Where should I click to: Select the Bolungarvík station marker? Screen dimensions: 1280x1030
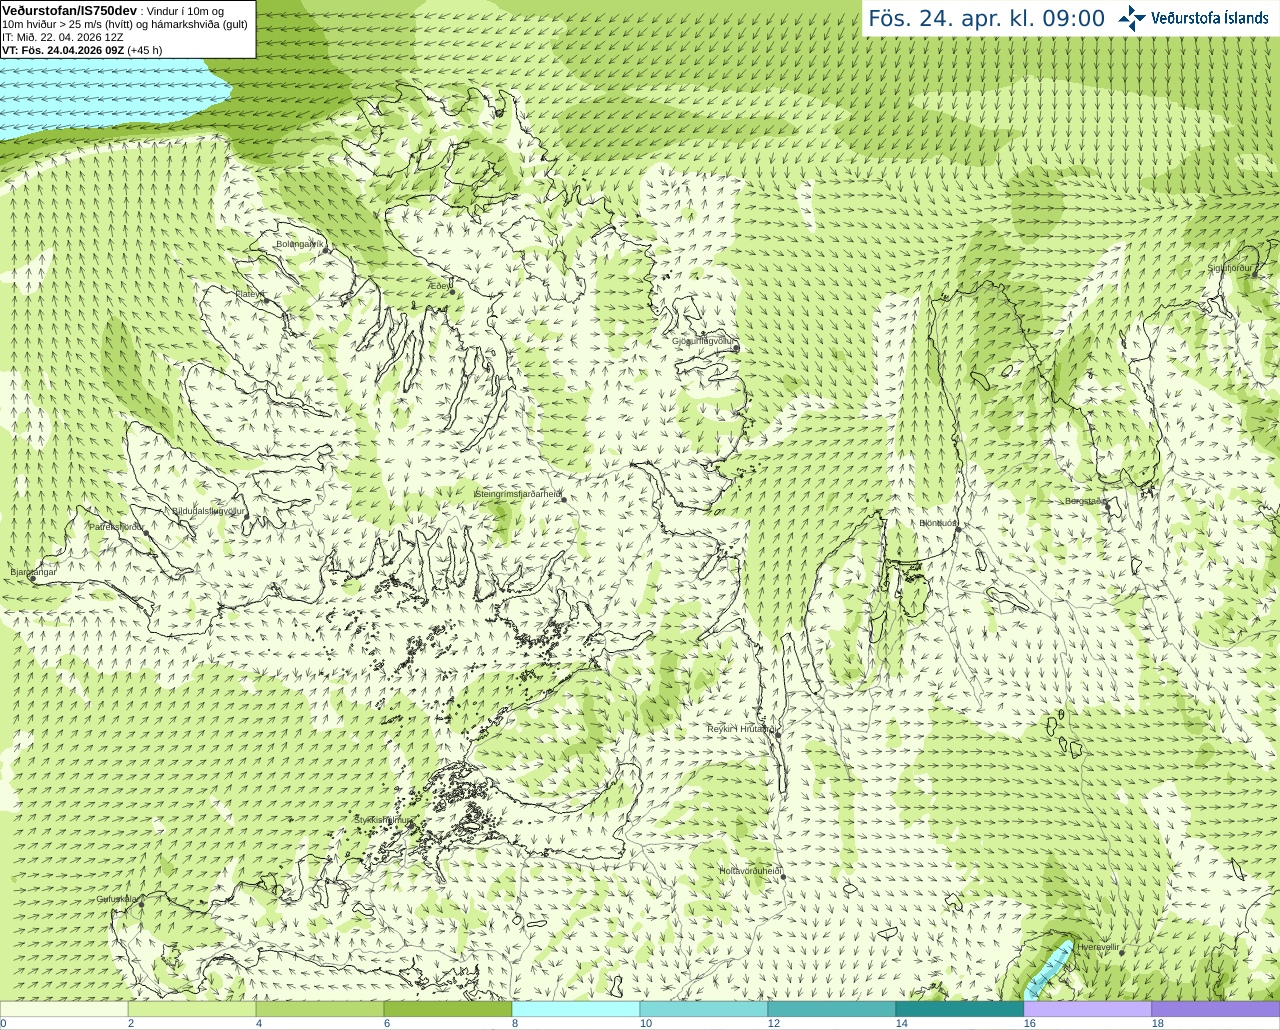(326, 249)
